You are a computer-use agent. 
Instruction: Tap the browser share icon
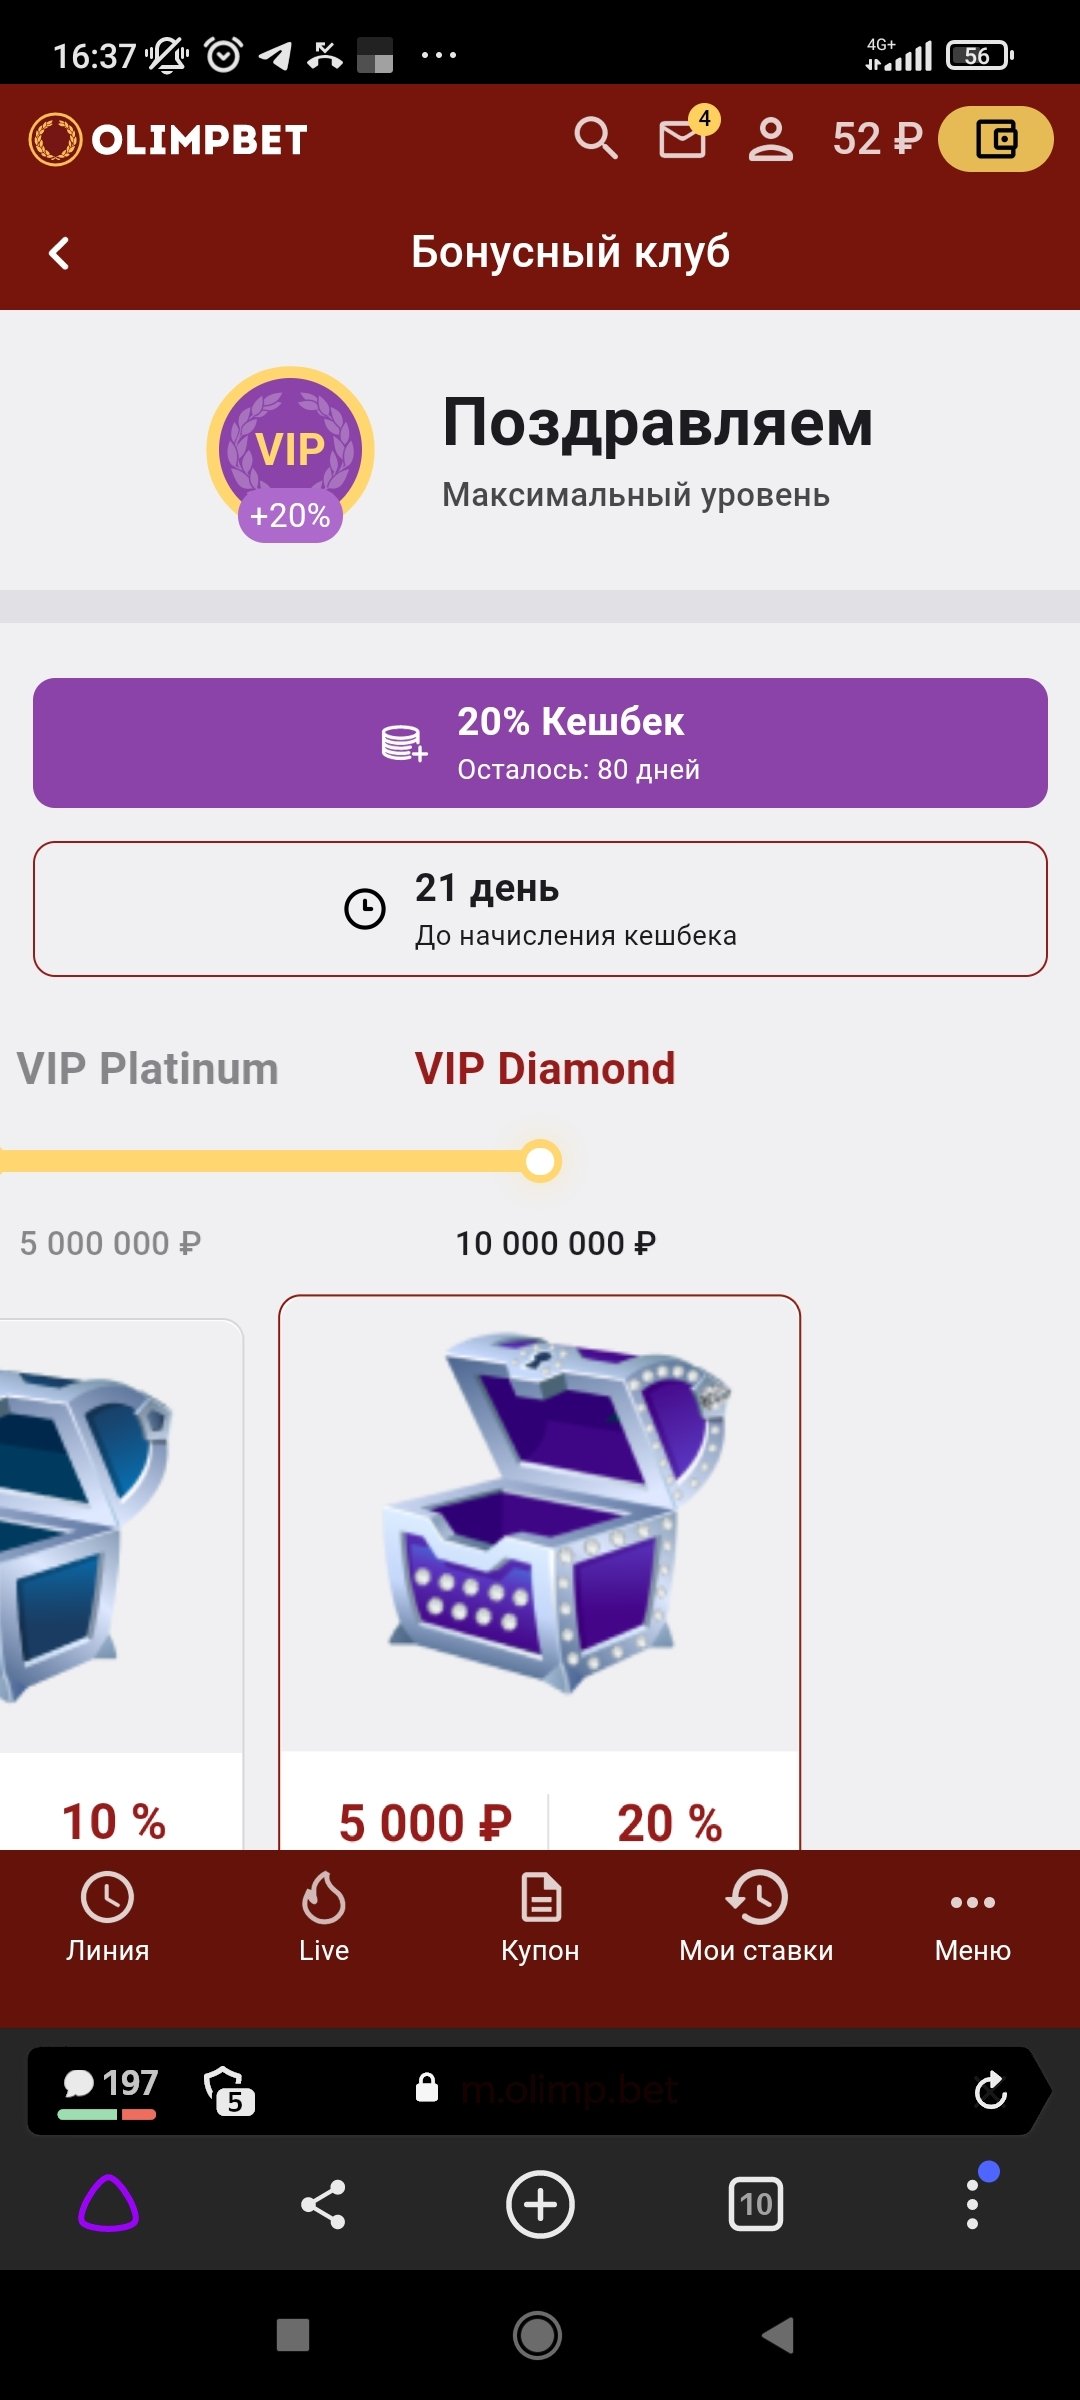(323, 2204)
